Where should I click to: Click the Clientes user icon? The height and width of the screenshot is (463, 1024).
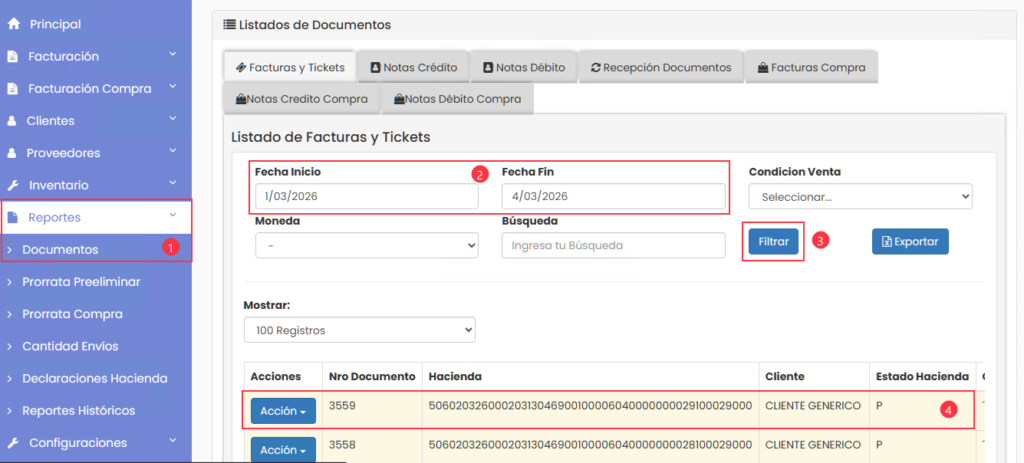pos(12,121)
